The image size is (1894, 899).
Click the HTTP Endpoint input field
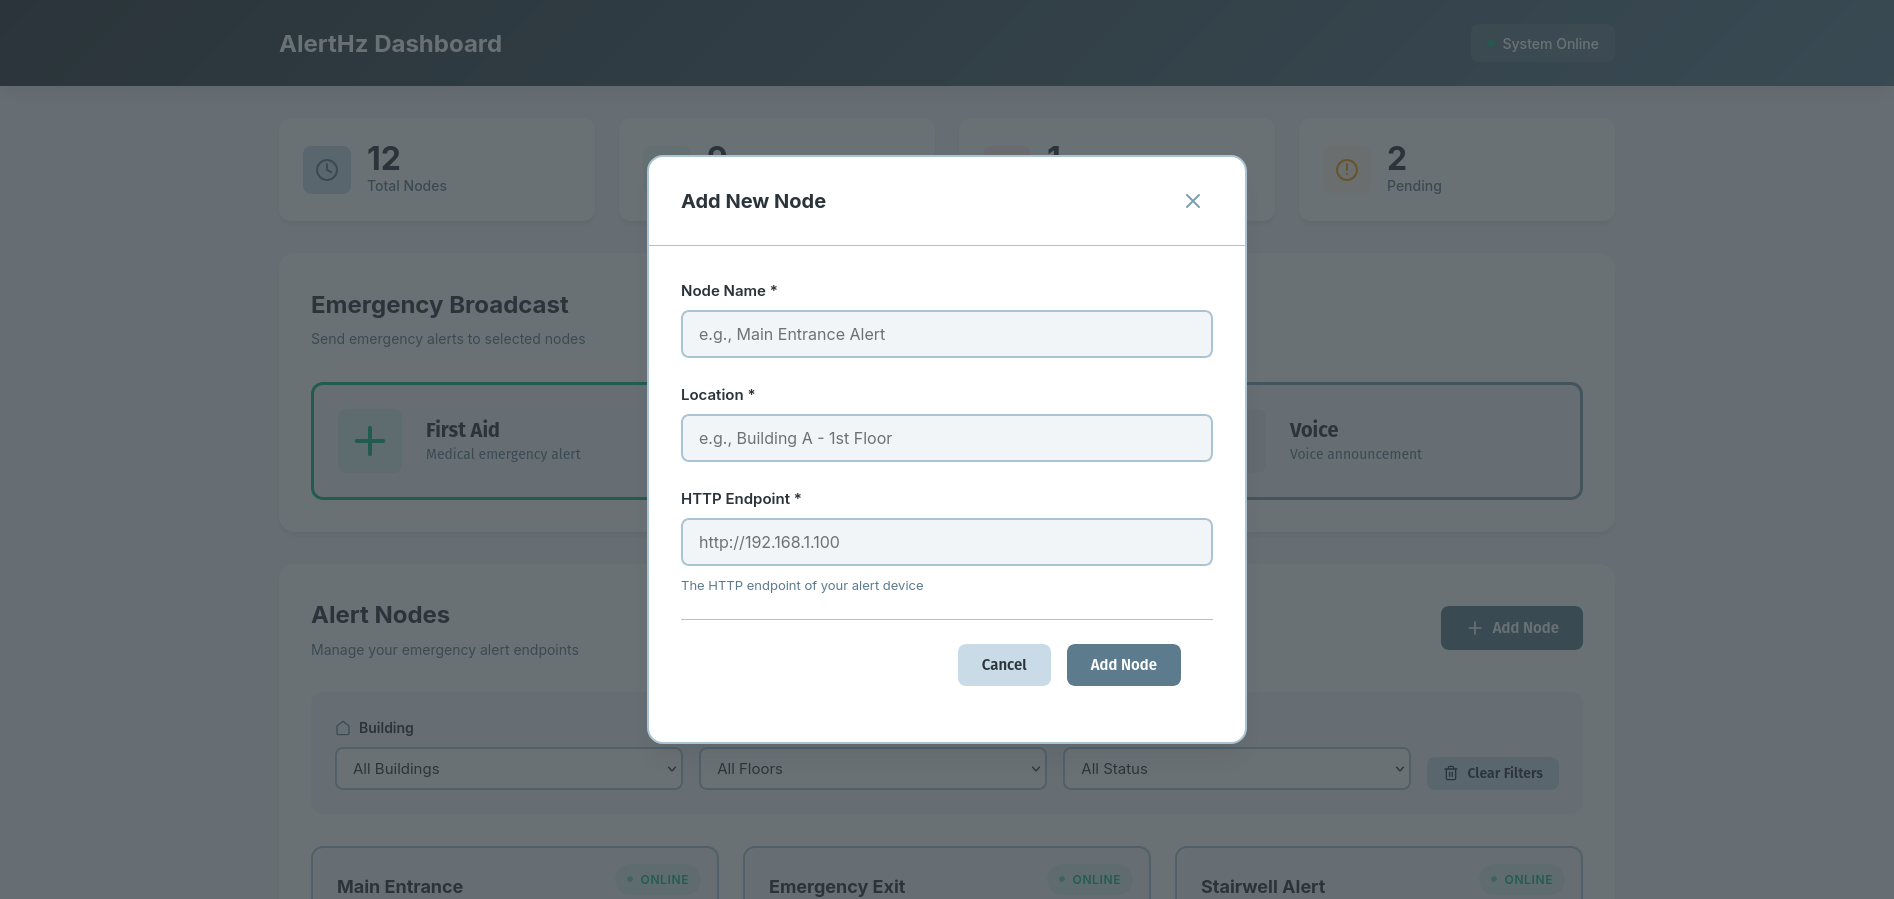click(946, 542)
